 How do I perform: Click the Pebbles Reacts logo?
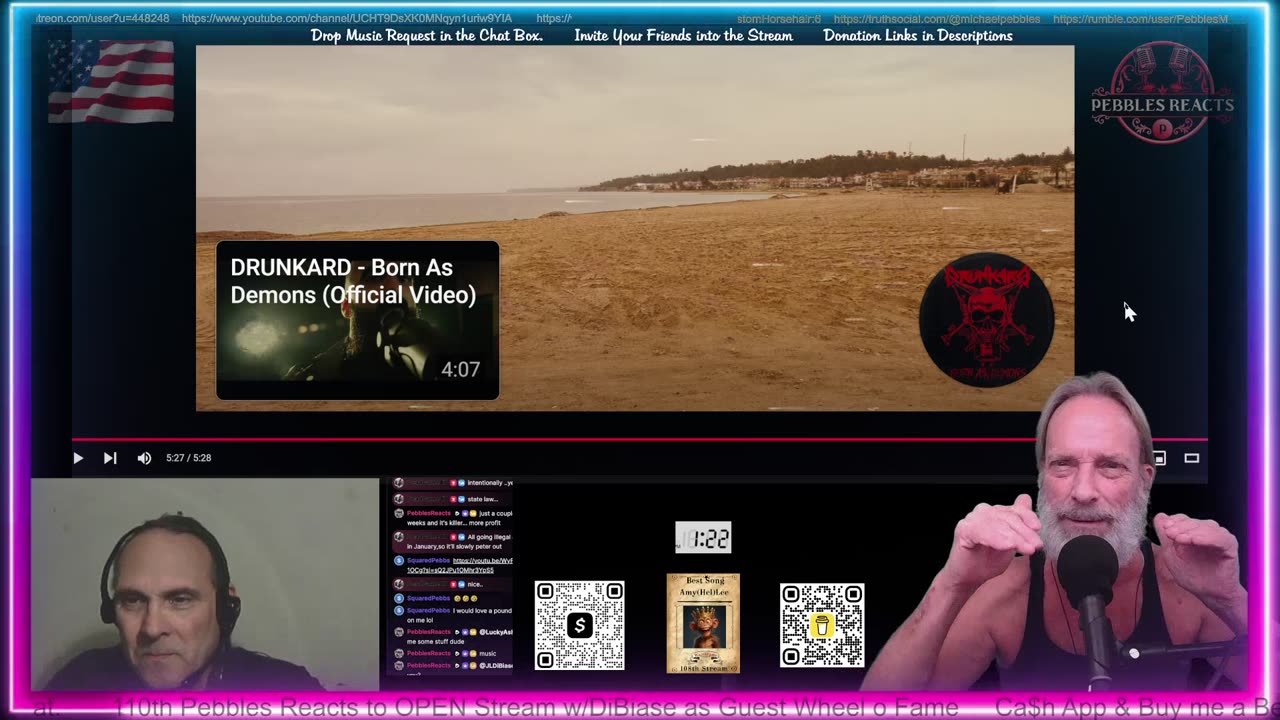(x=1162, y=92)
